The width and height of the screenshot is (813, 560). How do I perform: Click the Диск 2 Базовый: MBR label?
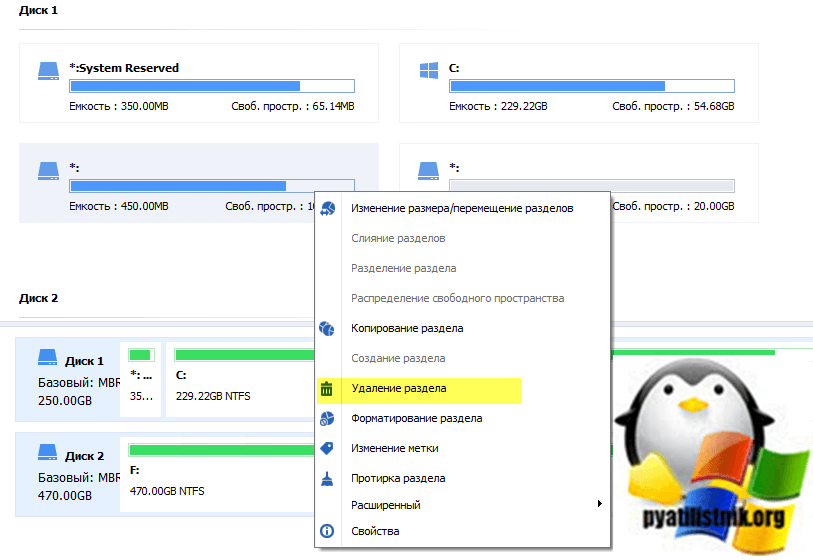(79, 478)
